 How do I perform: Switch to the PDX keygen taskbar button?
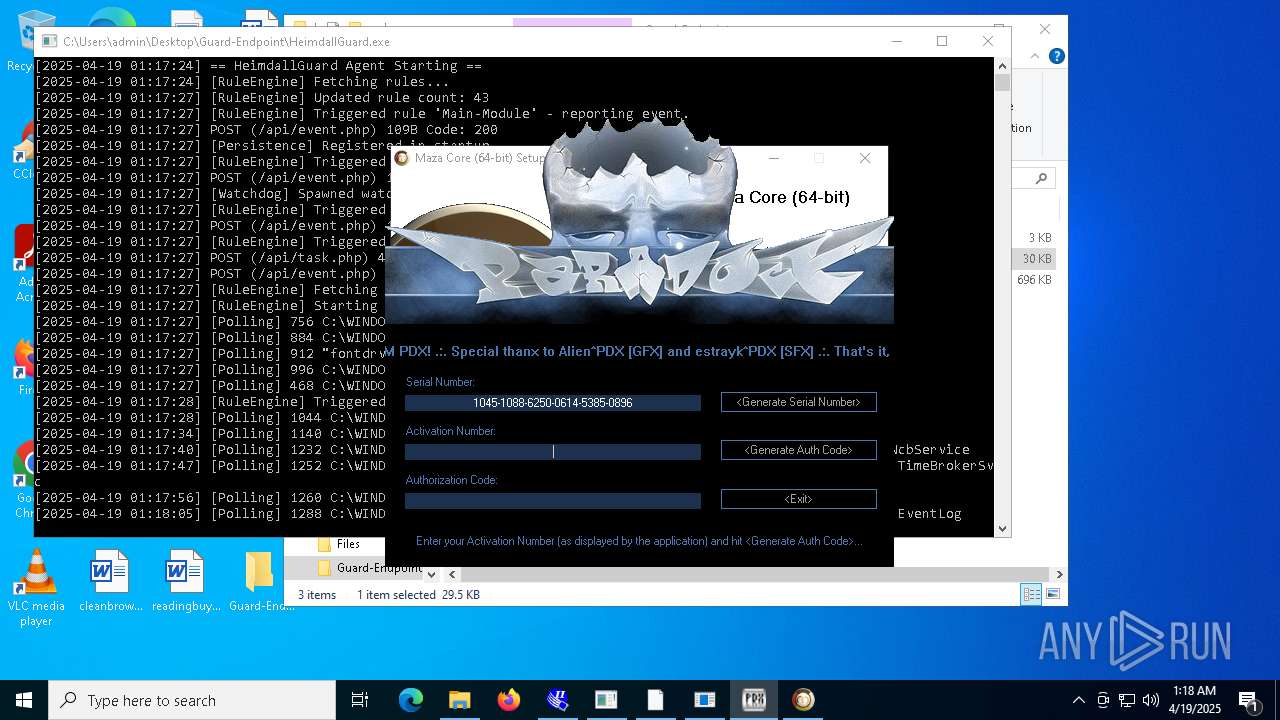(x=754, y=700)
